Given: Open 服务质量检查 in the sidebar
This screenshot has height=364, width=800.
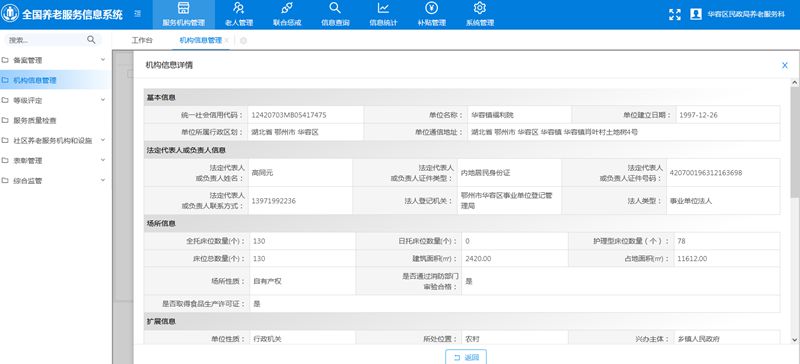Looking at the screenshot, I should coord(55,120).
